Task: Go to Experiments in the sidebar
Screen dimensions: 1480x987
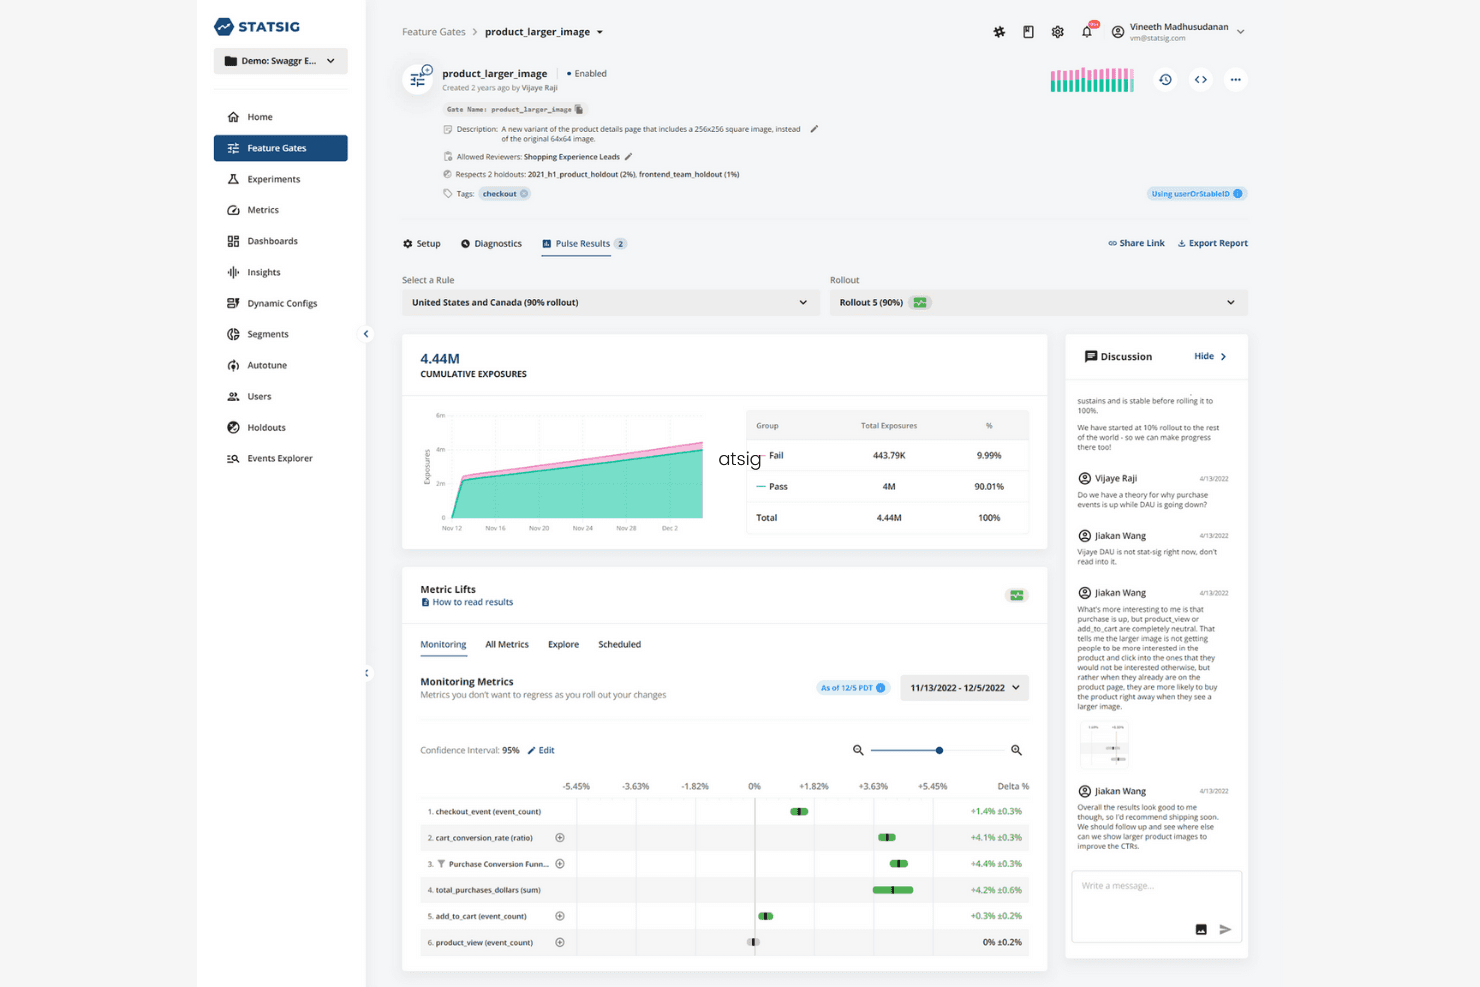Action: tap(281, 179)
